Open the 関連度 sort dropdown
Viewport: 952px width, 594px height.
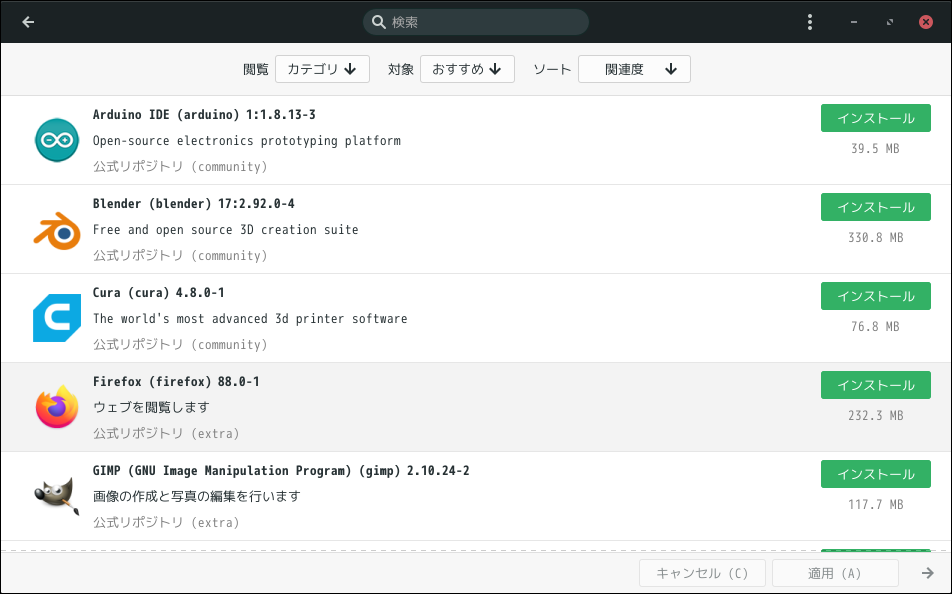634,69
